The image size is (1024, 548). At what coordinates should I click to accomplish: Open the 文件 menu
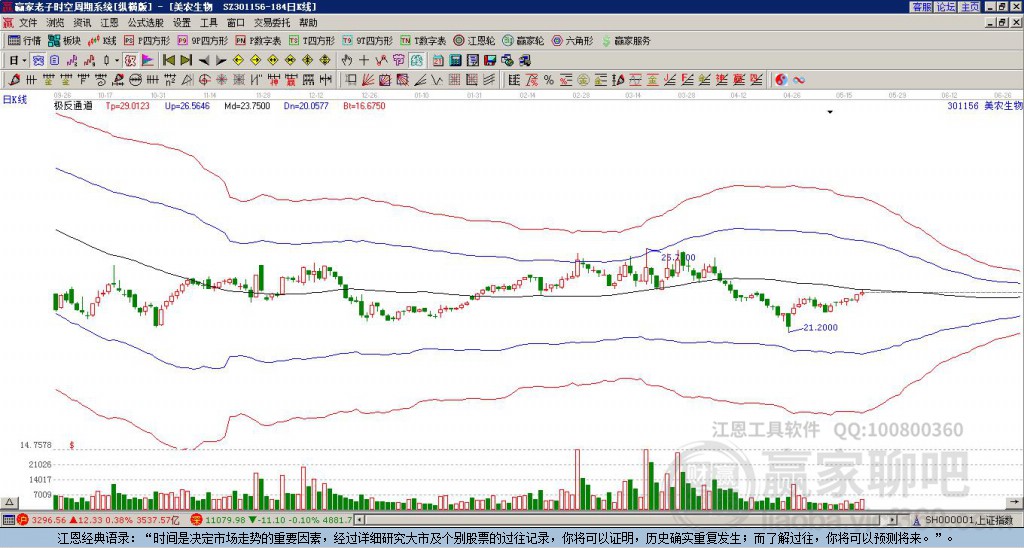click(x=28, y=23)
